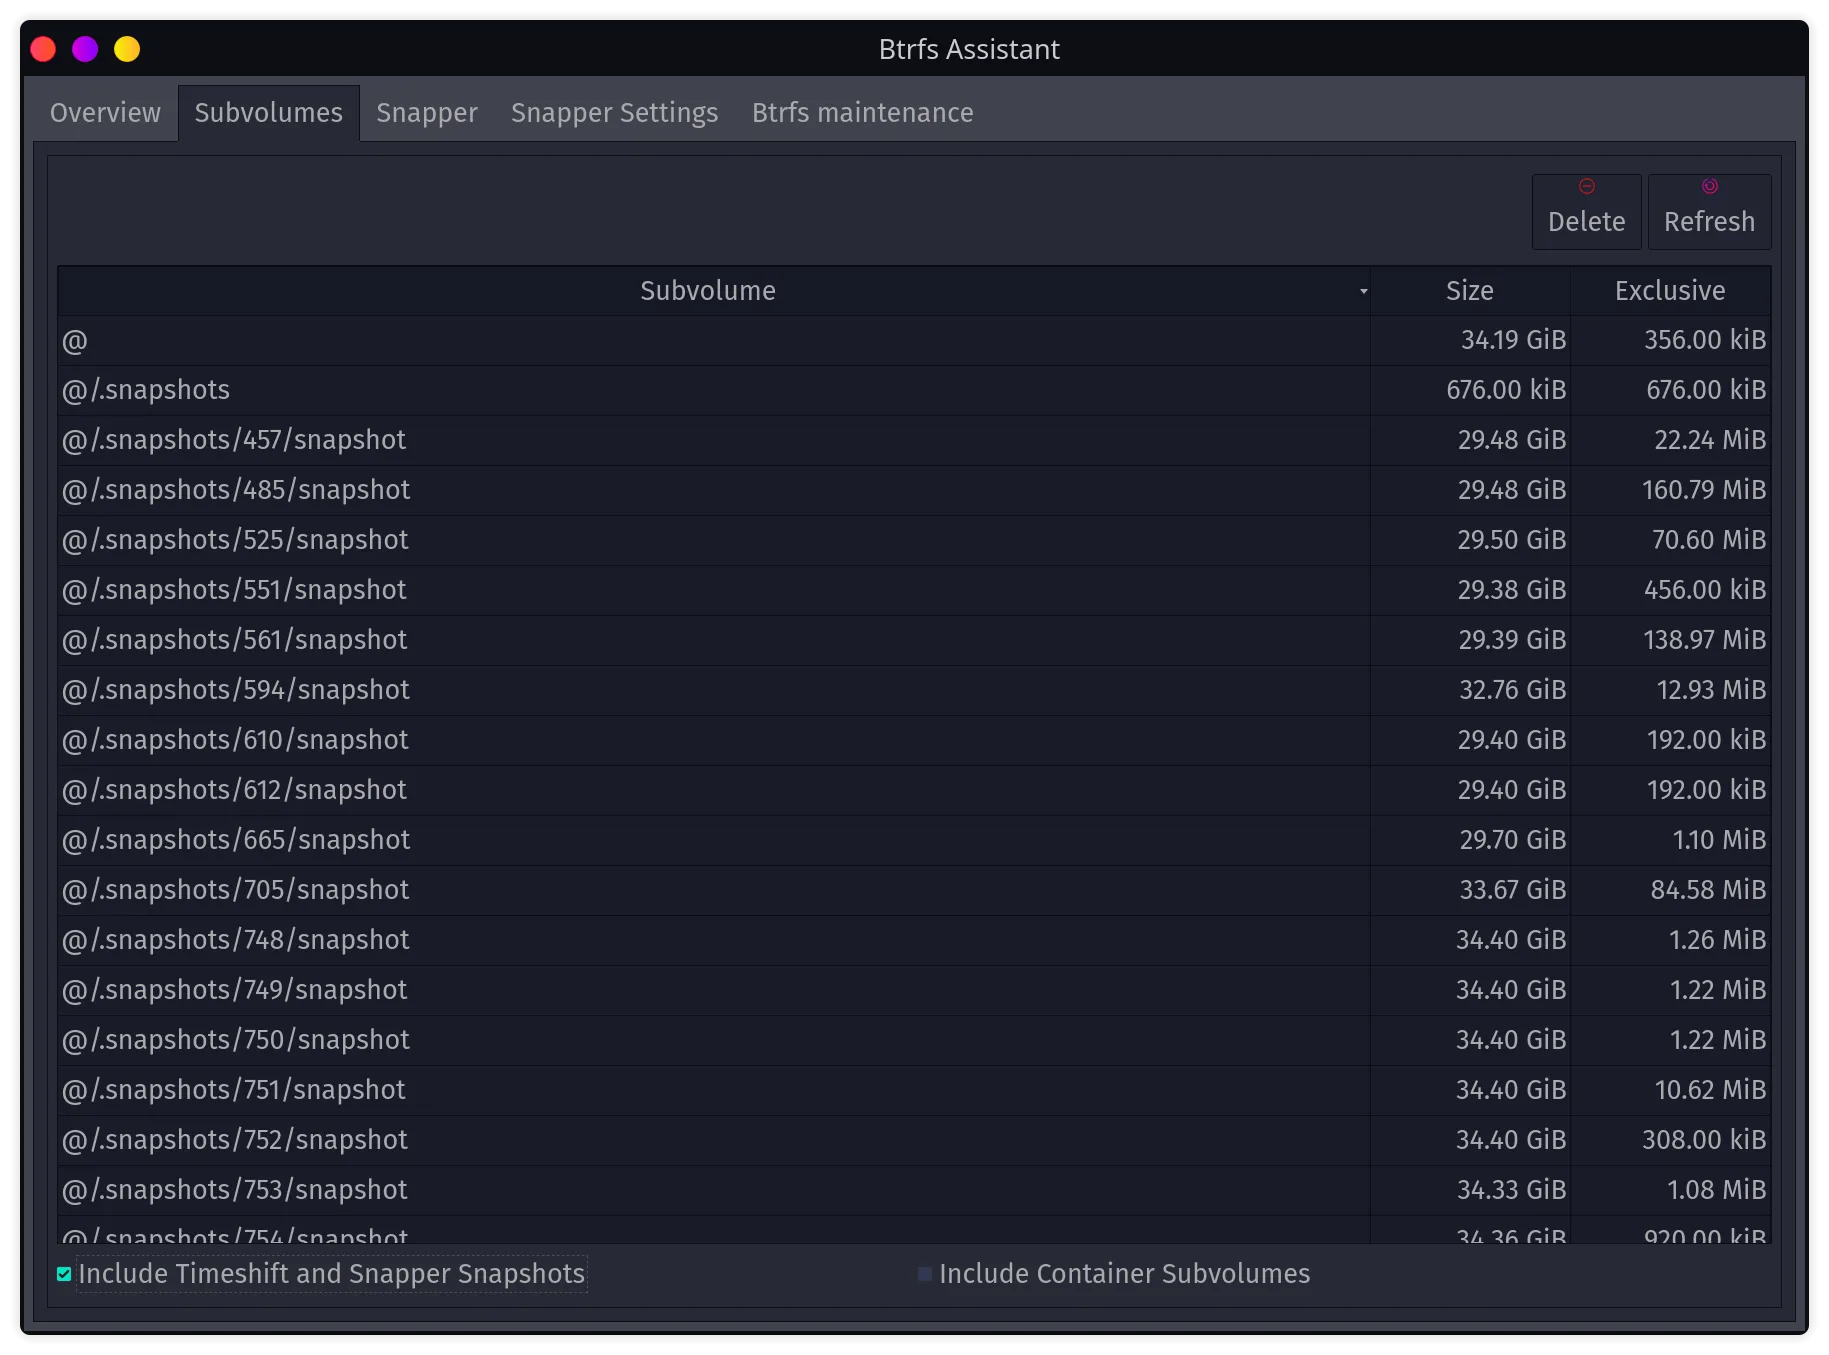Click the Subvolume column header text
Viewport: 1829px width, 1355px height.
(708, 291)
